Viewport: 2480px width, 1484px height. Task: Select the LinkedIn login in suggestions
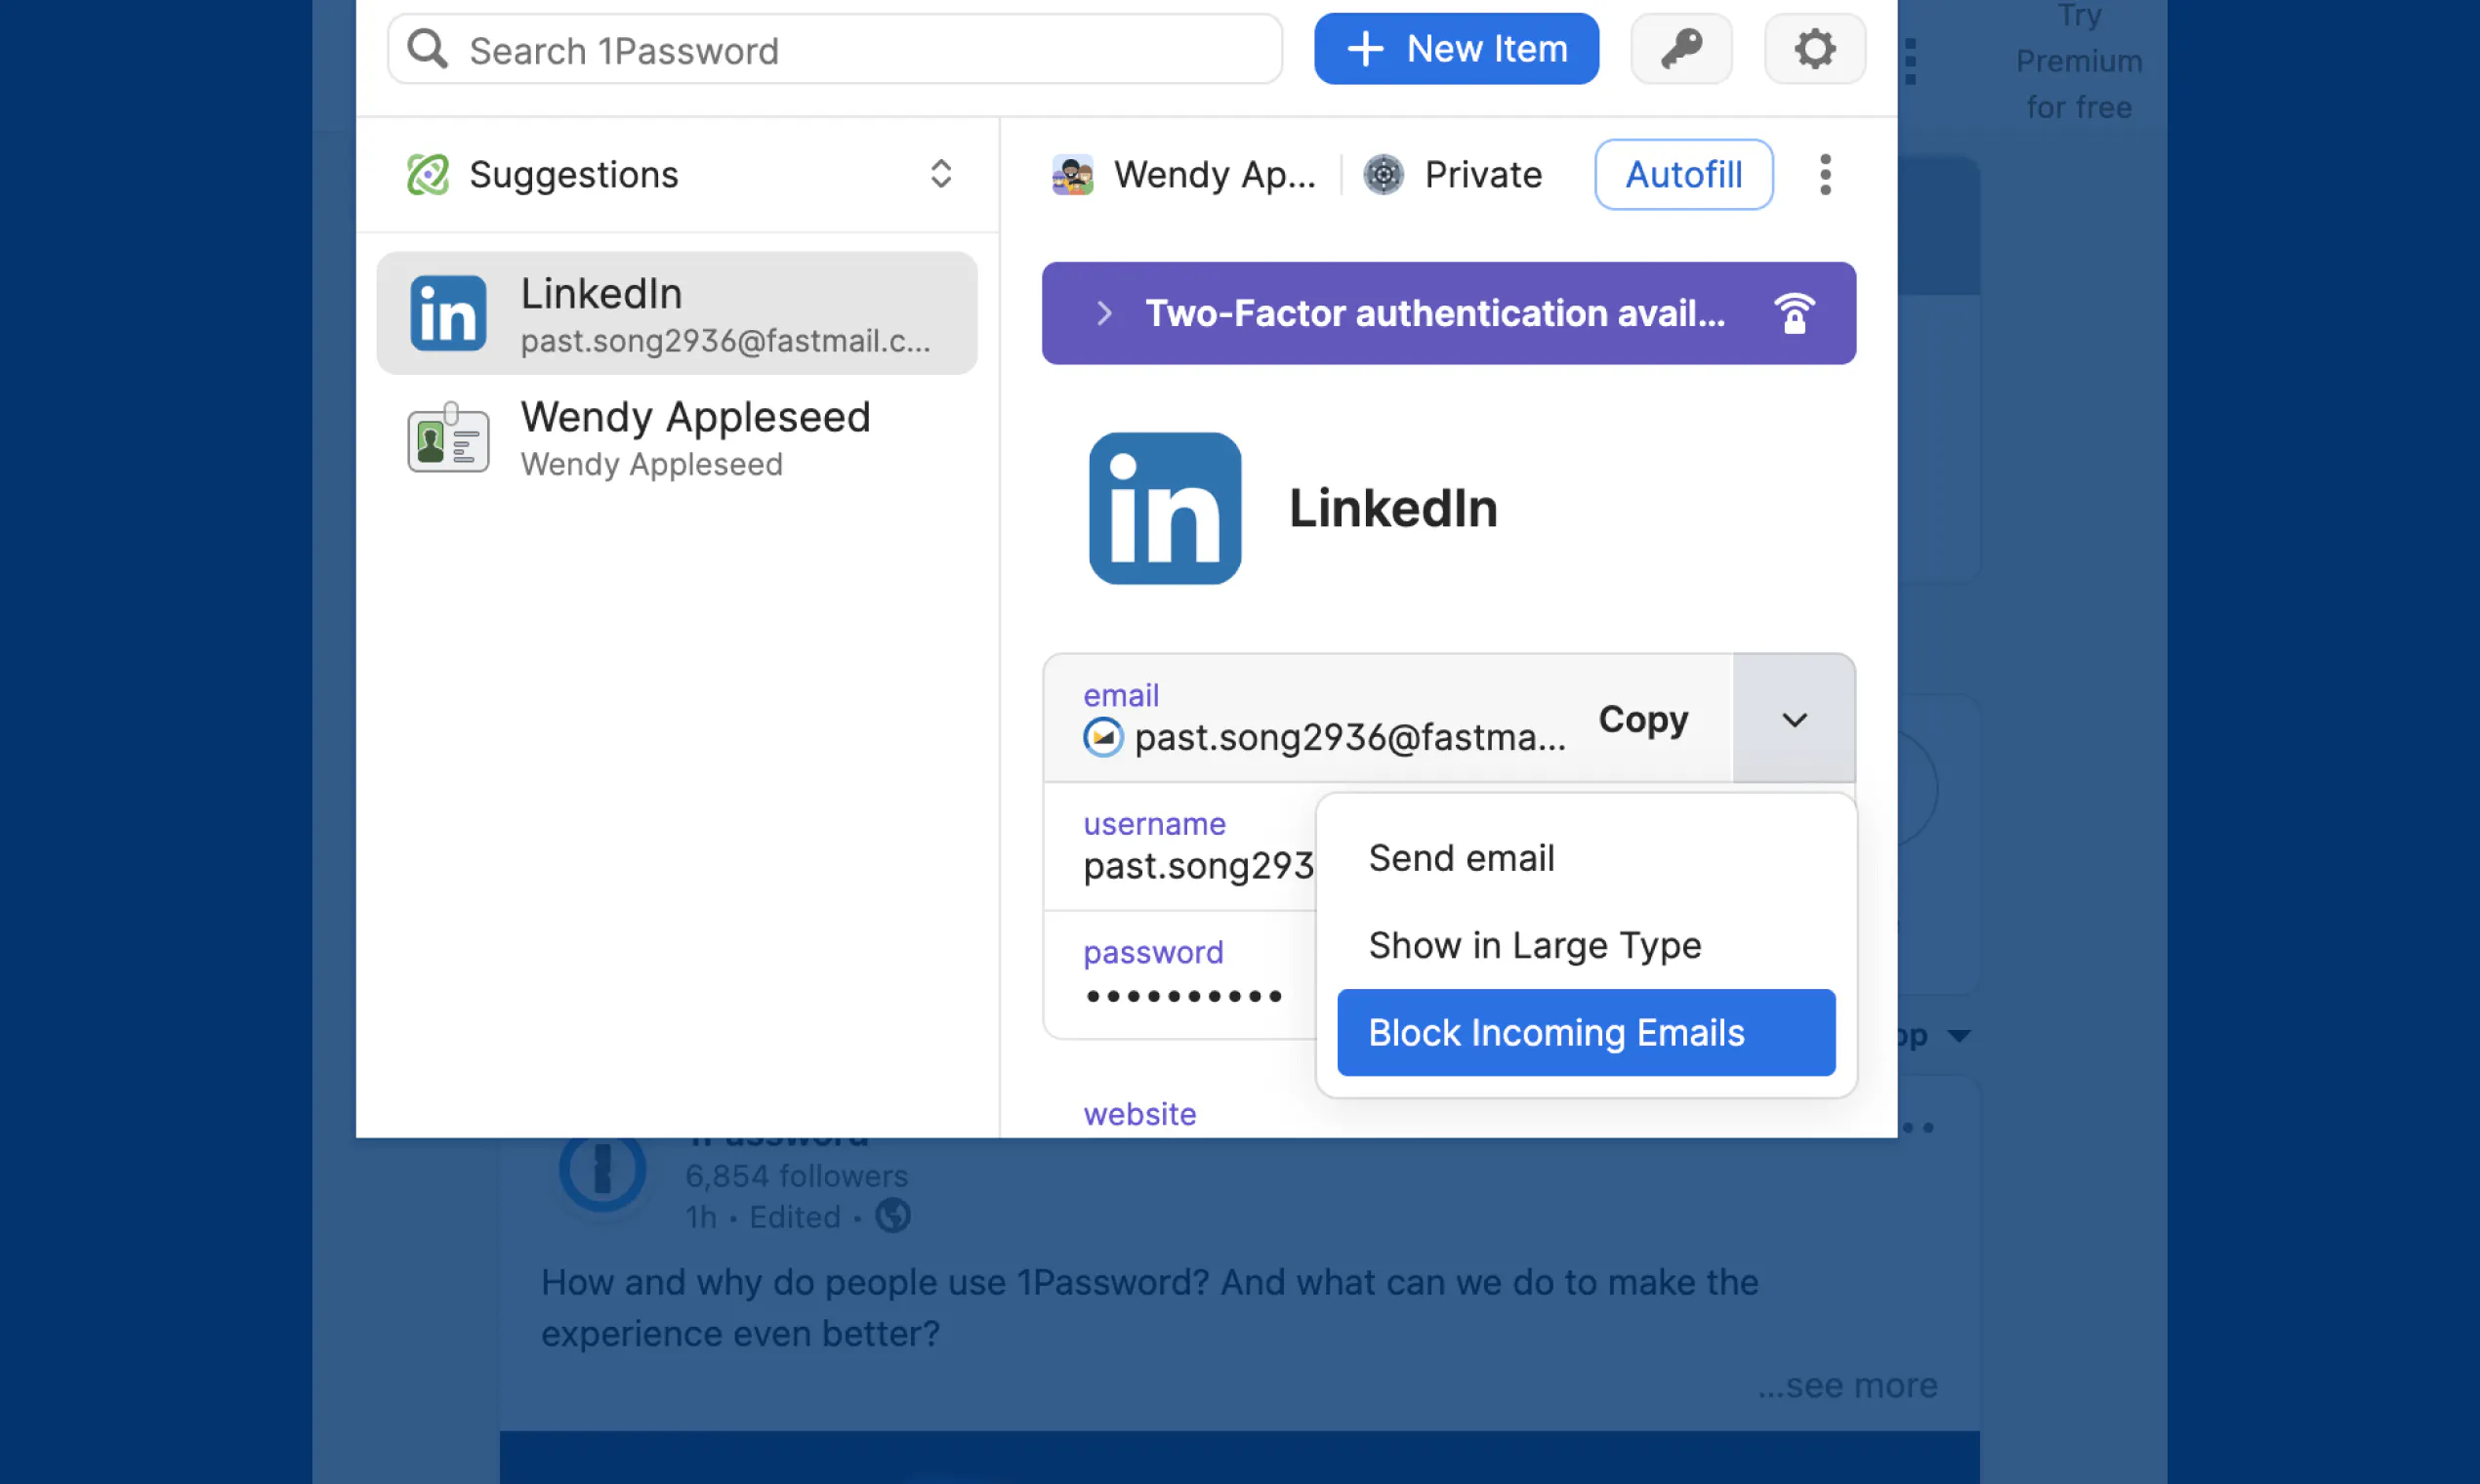click(x=677, y=313)
